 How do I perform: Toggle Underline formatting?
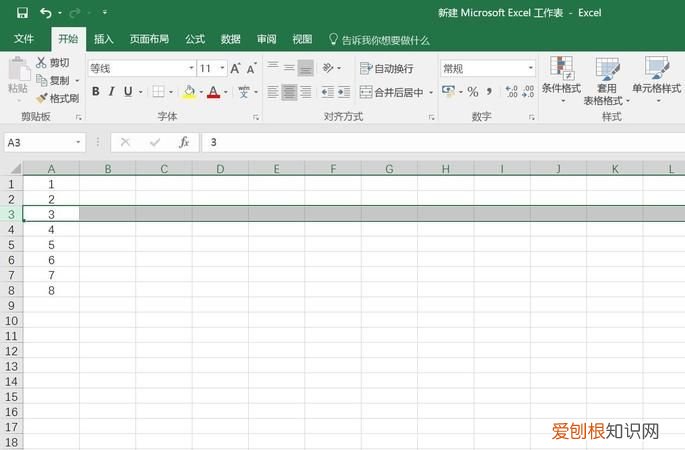click(128, 92)
